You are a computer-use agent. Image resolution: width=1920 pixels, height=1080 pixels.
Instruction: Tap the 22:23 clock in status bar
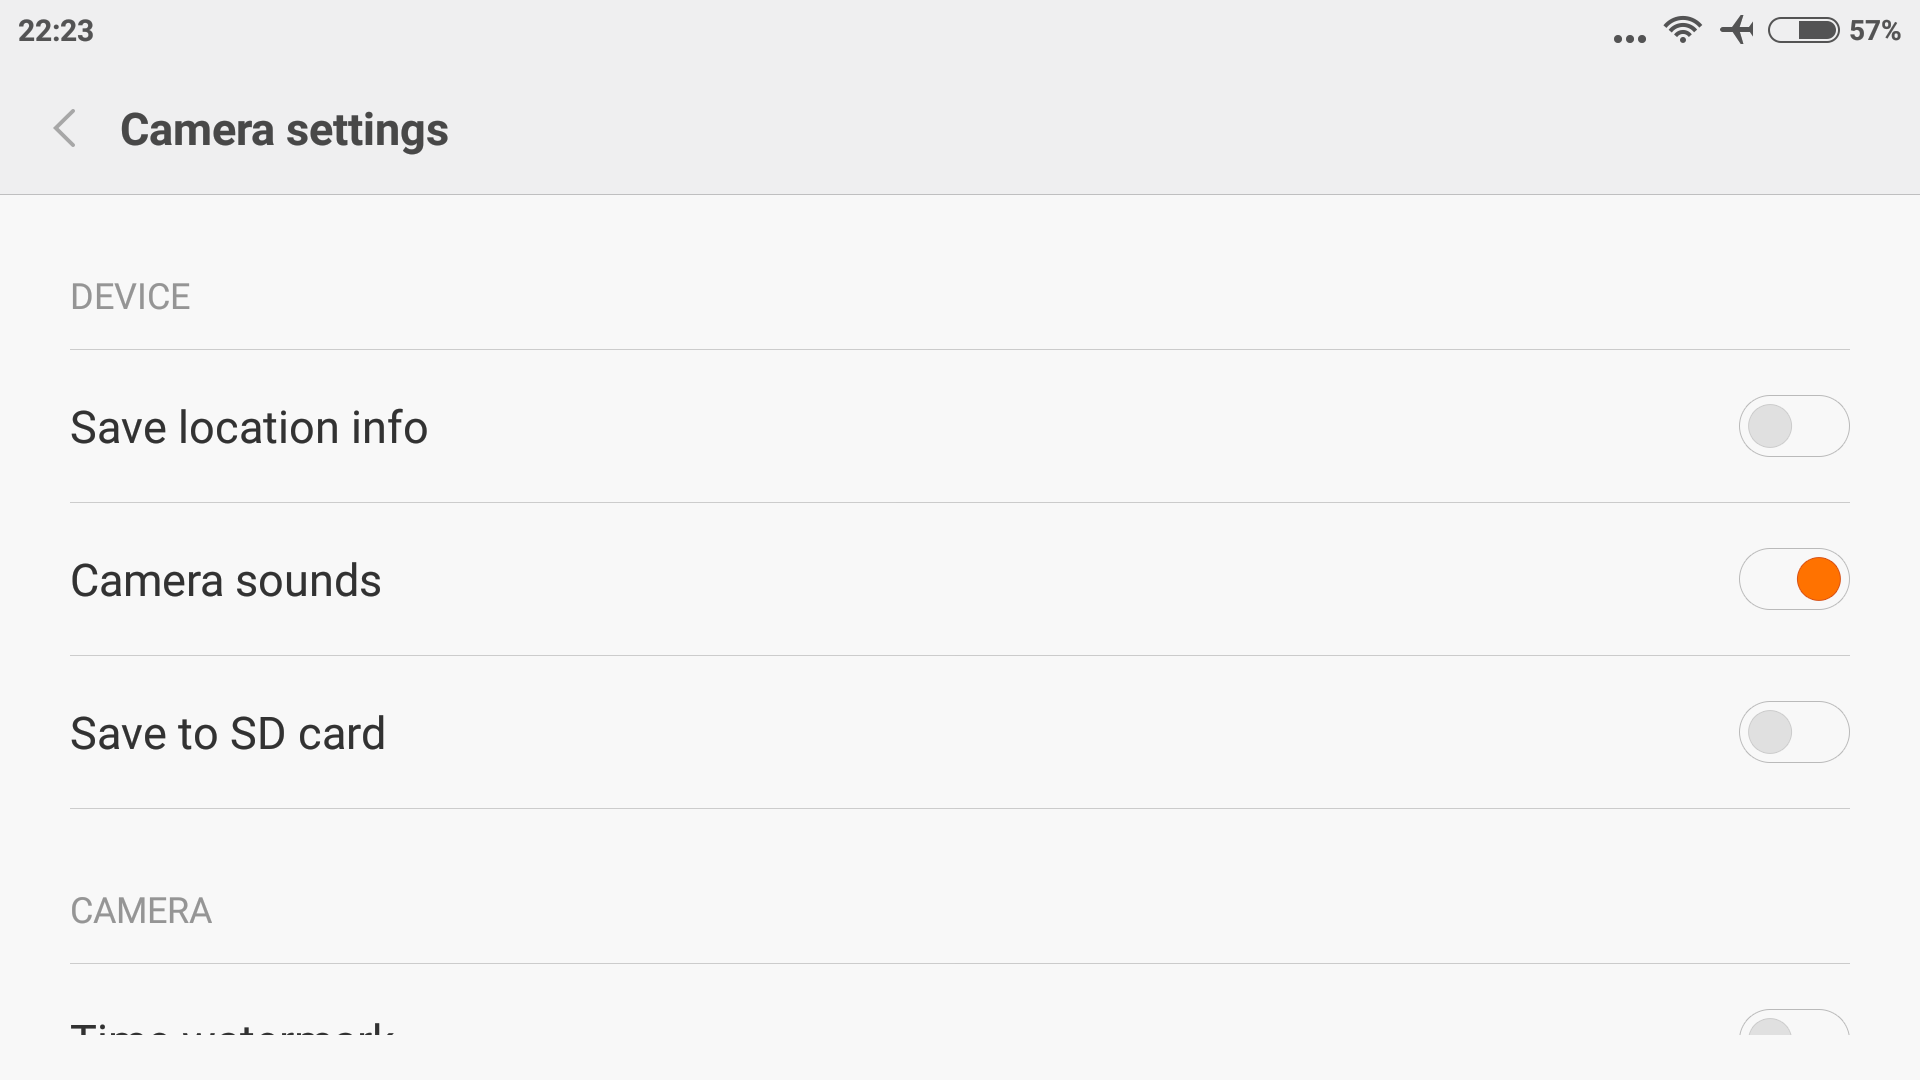56,31
